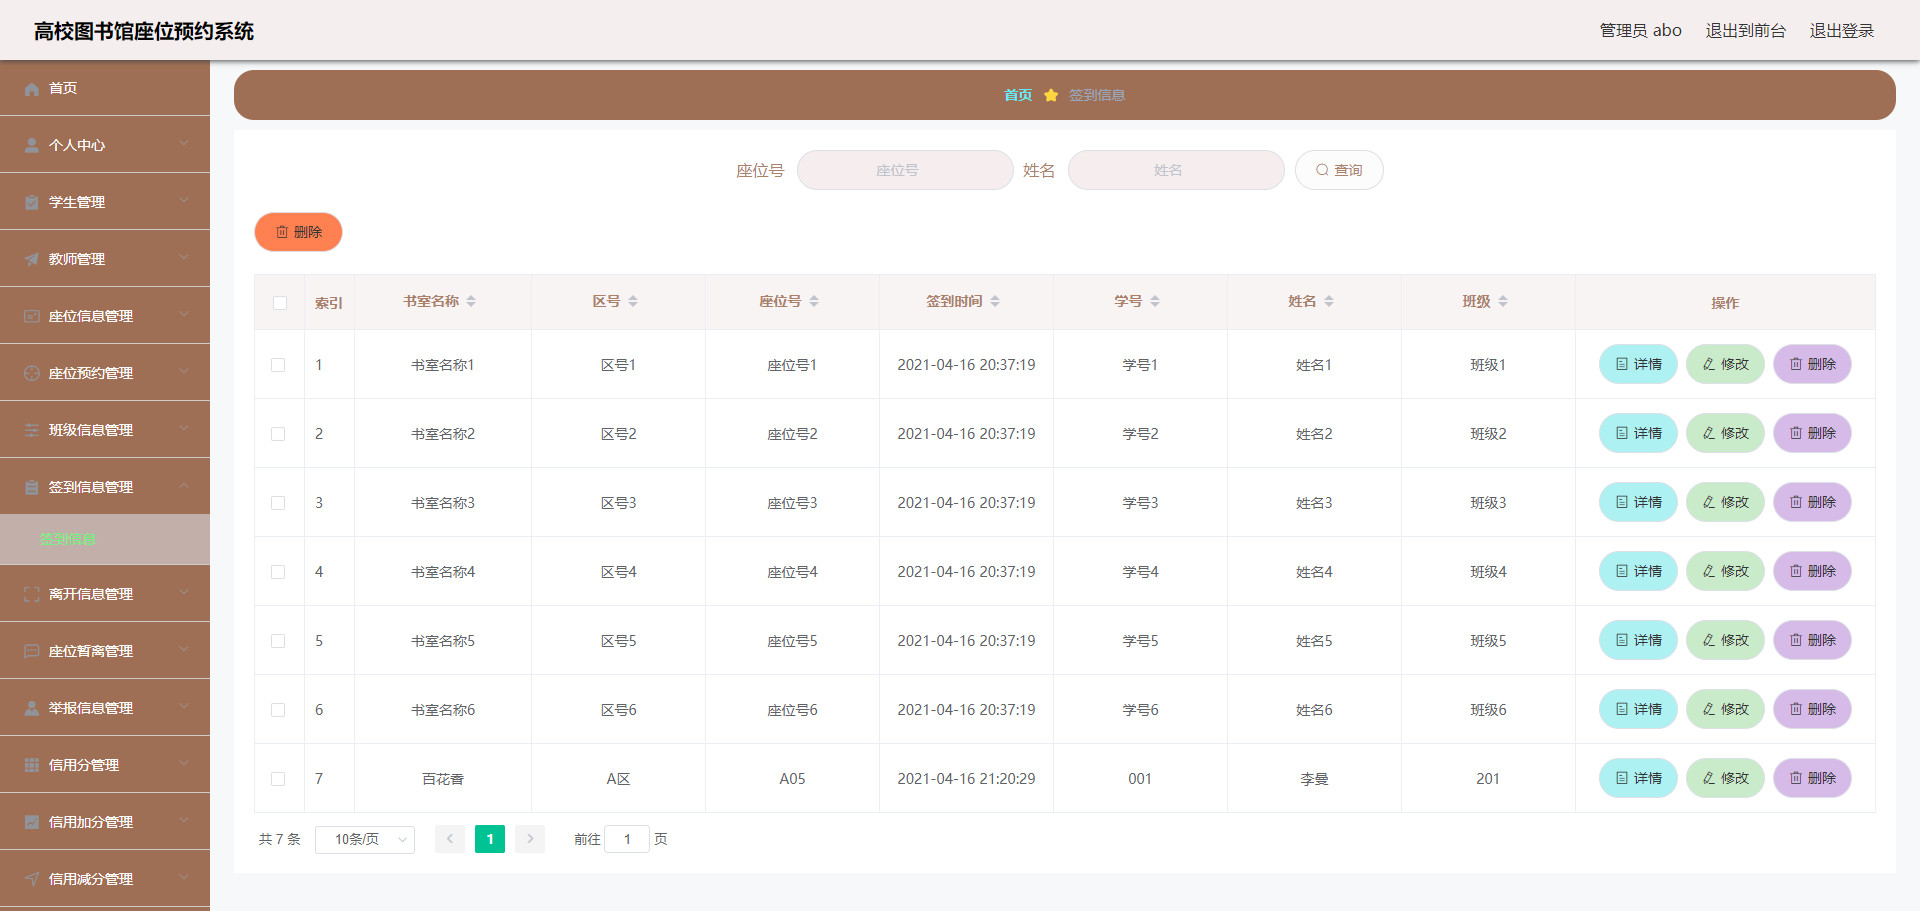Click the 教师管理 paper plane icon

point(32,260)
